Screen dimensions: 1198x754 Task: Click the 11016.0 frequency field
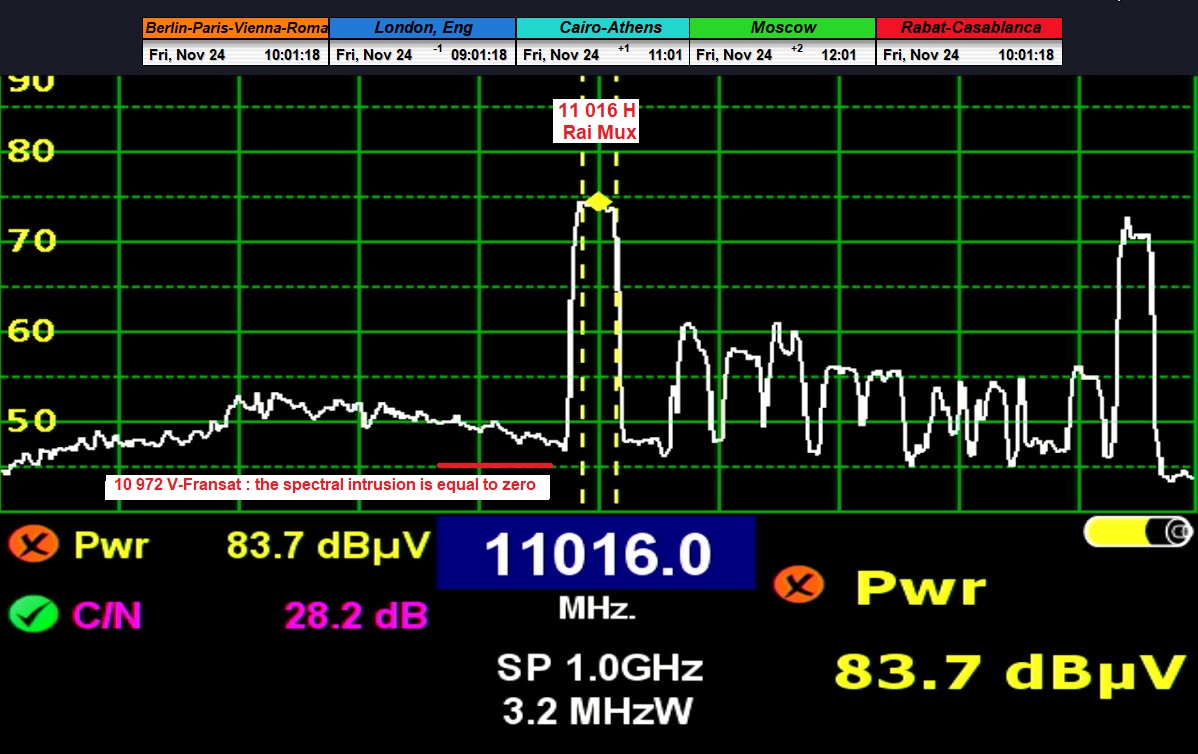click(x=596, y=554)
